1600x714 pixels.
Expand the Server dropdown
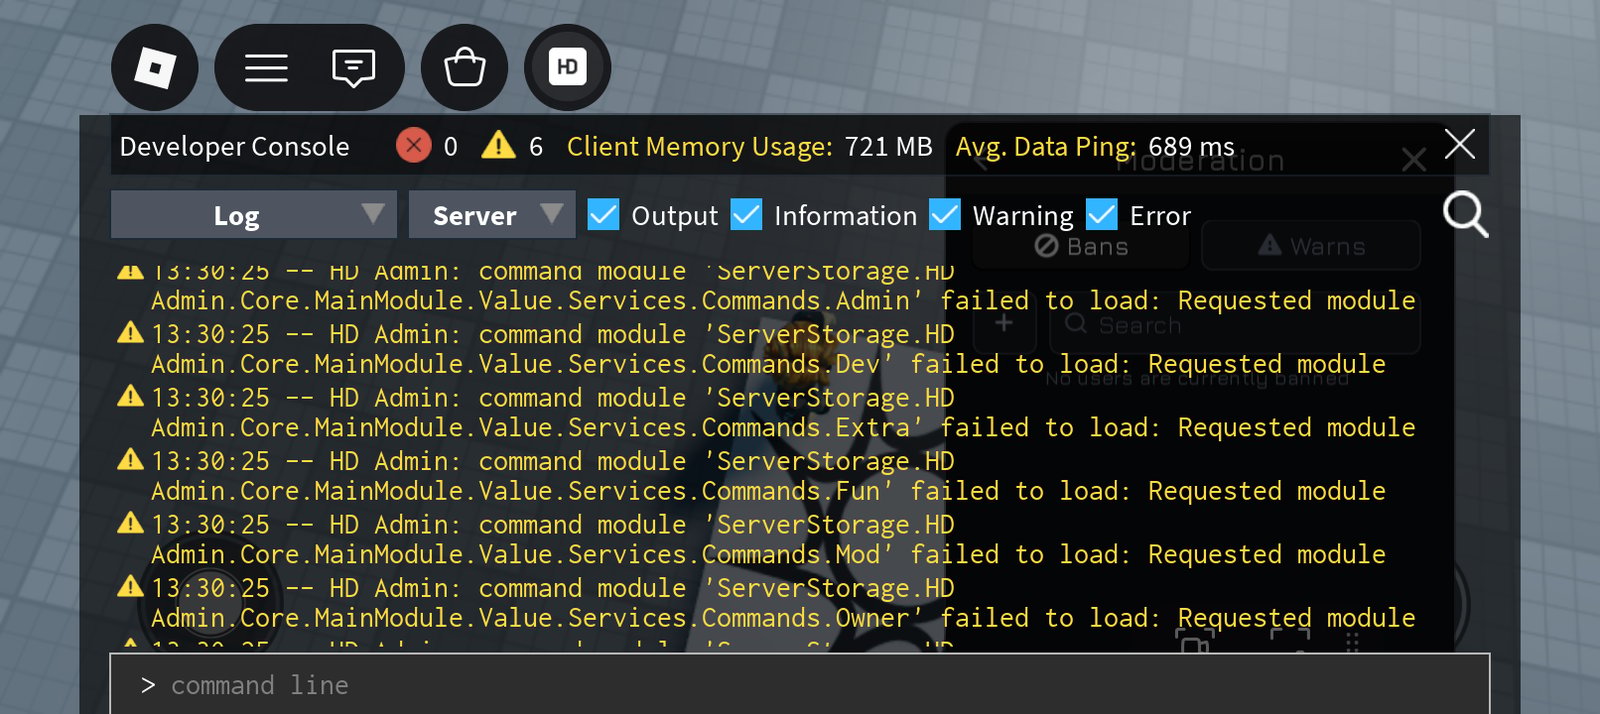click(492, 214)
